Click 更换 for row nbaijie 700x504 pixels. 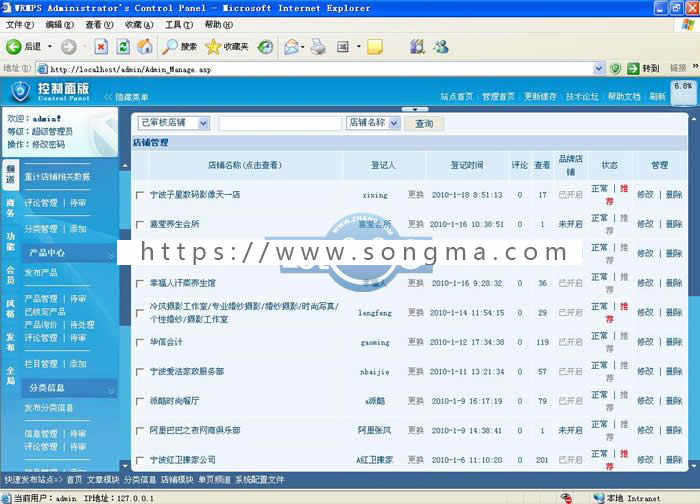416,371
